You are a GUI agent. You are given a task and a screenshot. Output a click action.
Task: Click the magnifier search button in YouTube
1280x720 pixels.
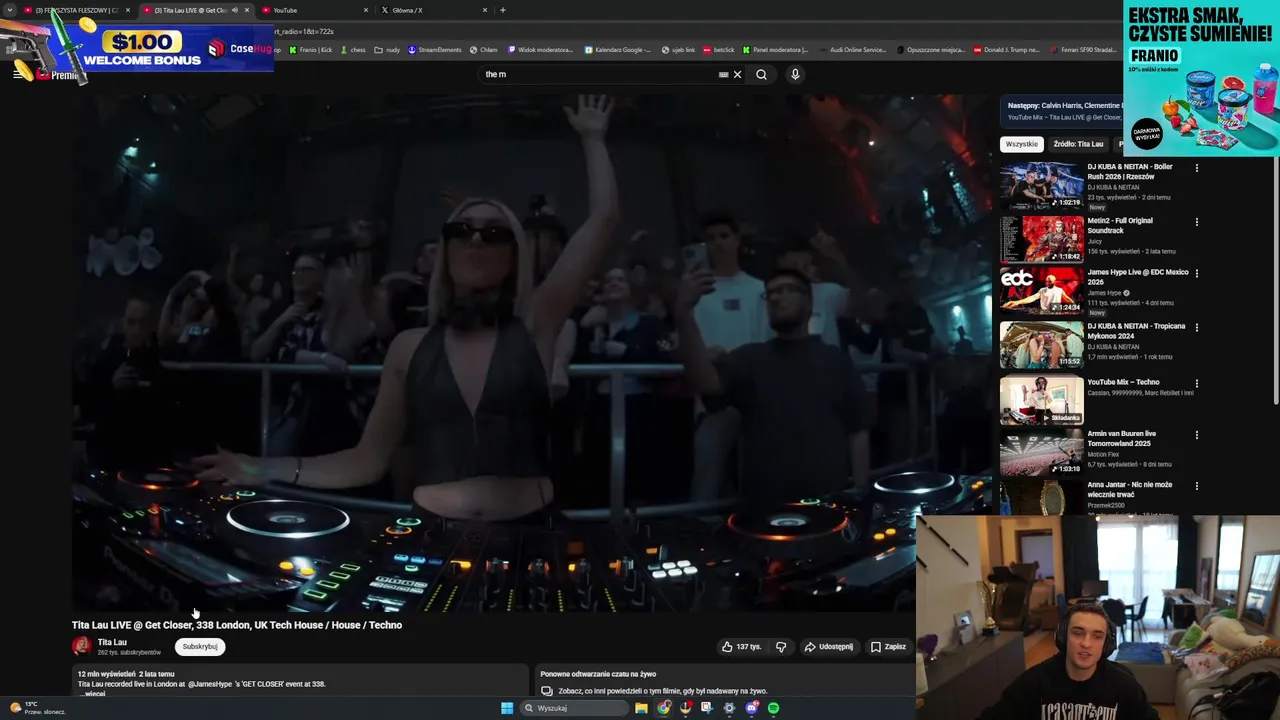tap(761, 74)
